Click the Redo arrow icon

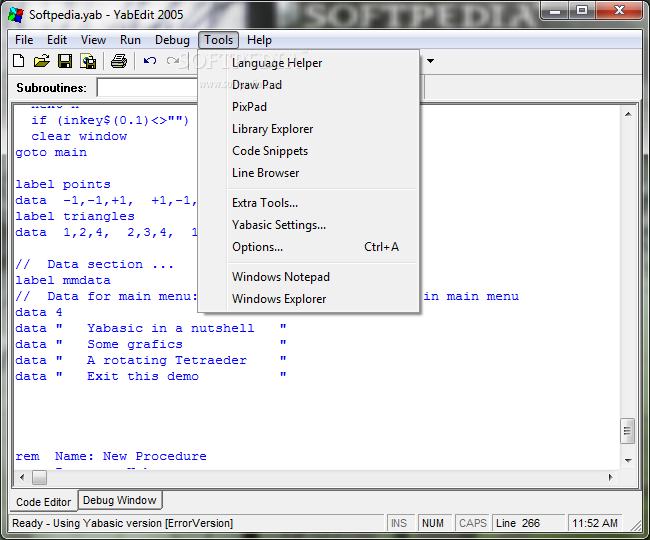[x=172, y=61]
